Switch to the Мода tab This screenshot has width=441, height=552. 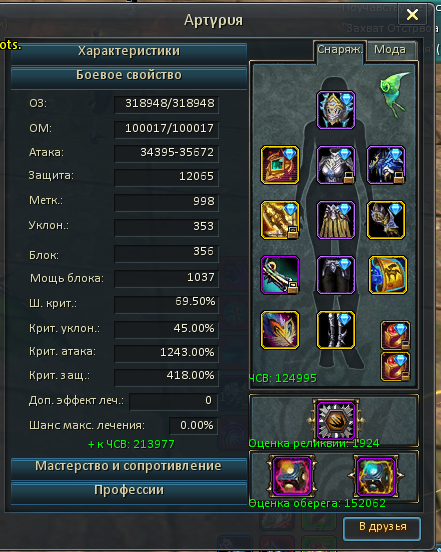coord(391,50)
